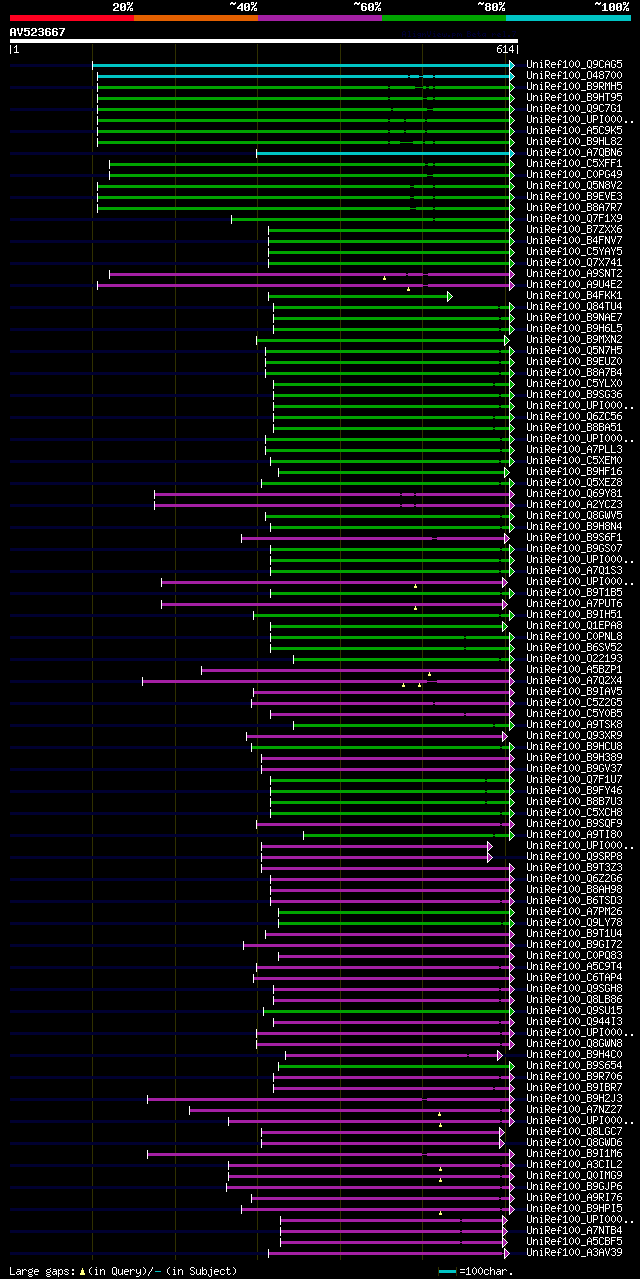This screenshot has width=640, height=1279.
Task: Select label UniRef100_C6TAP4
Action: pyautogui.click(x=573, y=977)
